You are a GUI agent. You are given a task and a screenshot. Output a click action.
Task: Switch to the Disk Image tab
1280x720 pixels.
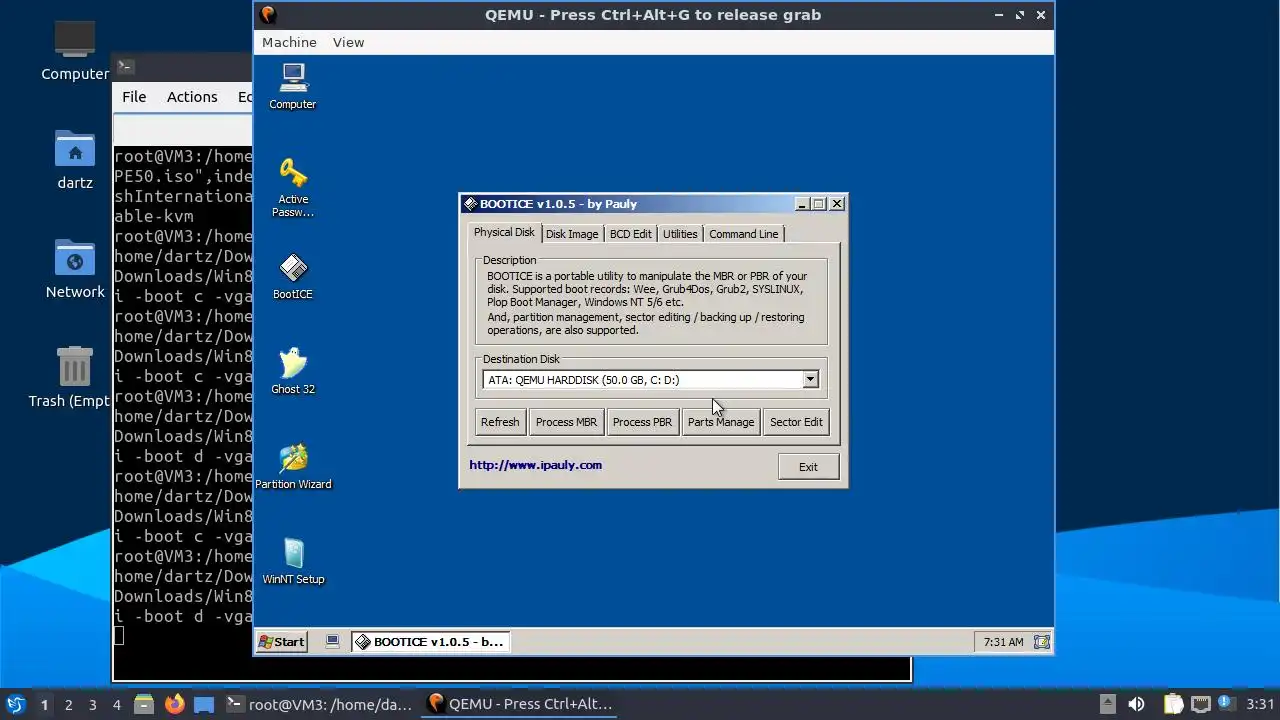click(x=572, y=234)
